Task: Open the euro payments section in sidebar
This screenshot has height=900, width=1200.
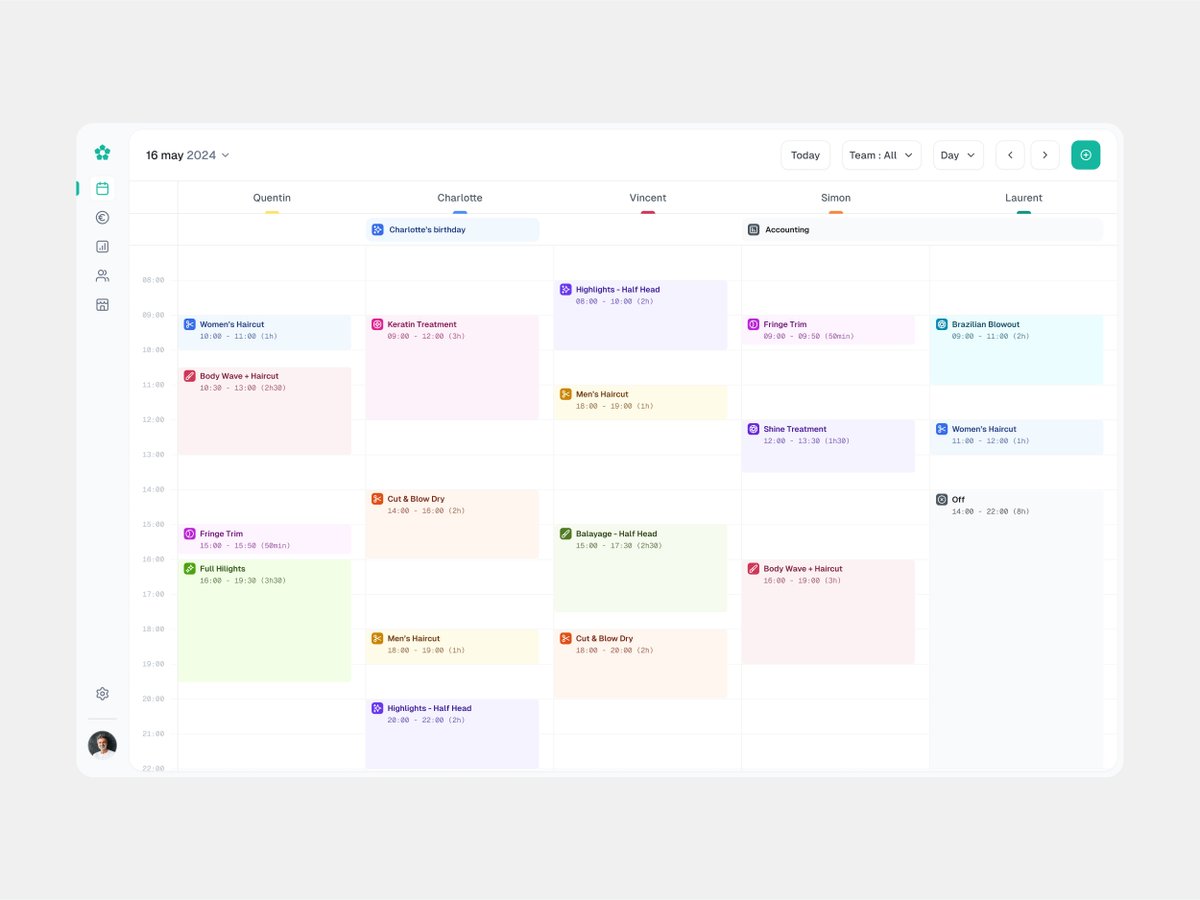Action: pyautogui.click(x=102, y=217)
